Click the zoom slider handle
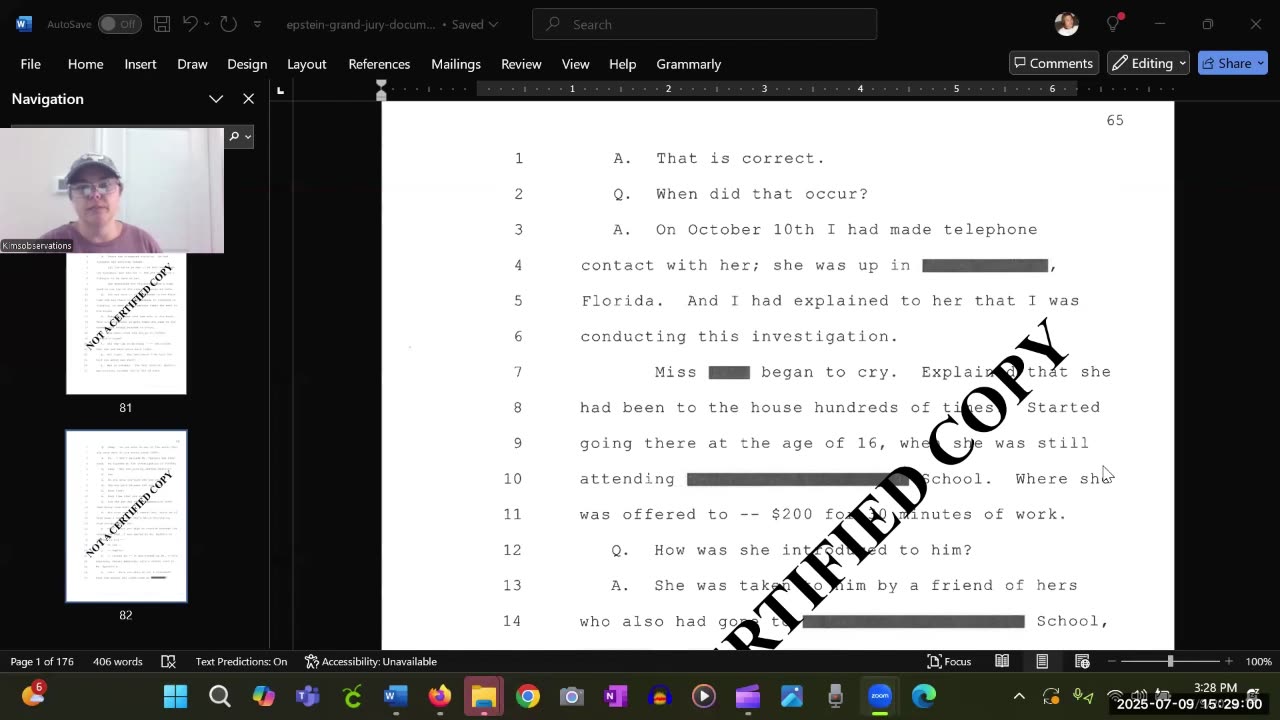Image resolution: width=1280 pixels, height=720 pixels. point(1170,661)
